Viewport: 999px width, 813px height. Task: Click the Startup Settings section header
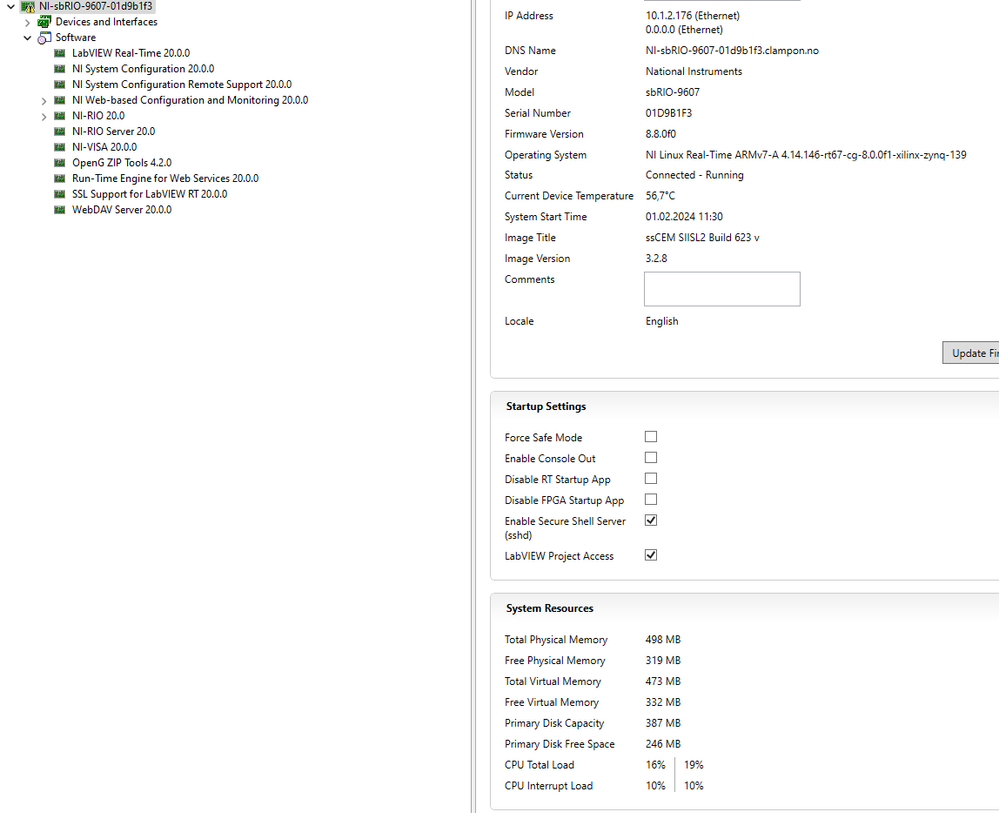pyautogui.click(x=546, y=406)
